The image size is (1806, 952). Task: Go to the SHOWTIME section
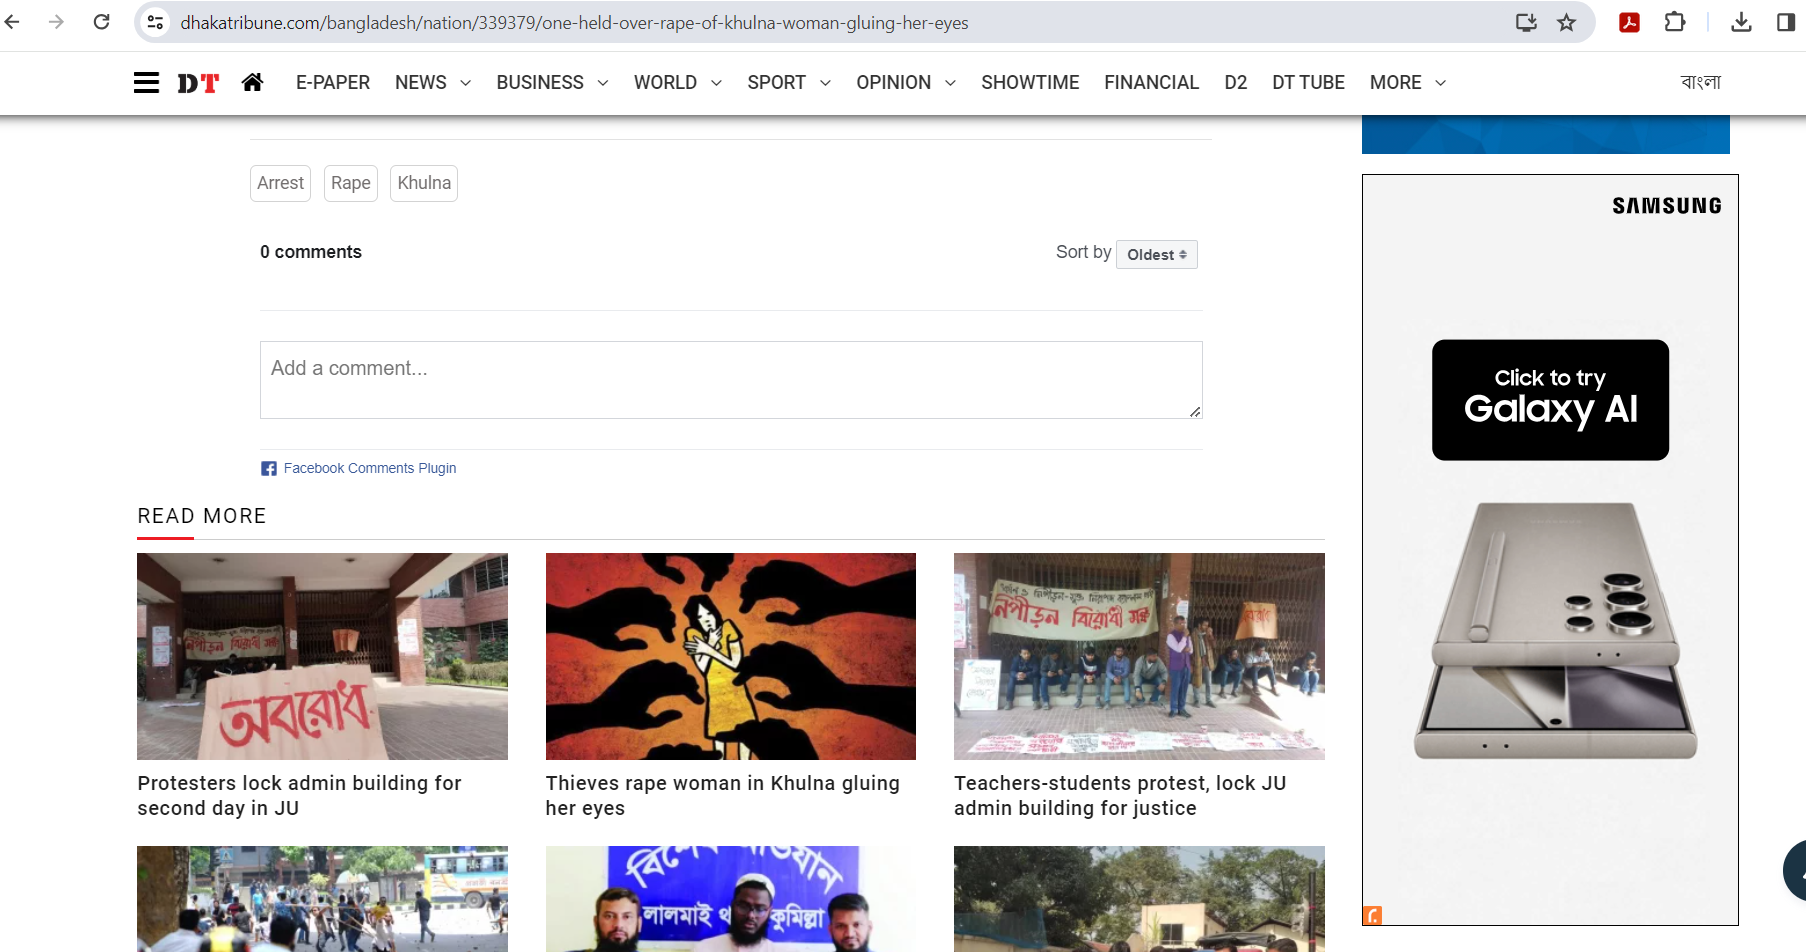(x=1029, y=83)
